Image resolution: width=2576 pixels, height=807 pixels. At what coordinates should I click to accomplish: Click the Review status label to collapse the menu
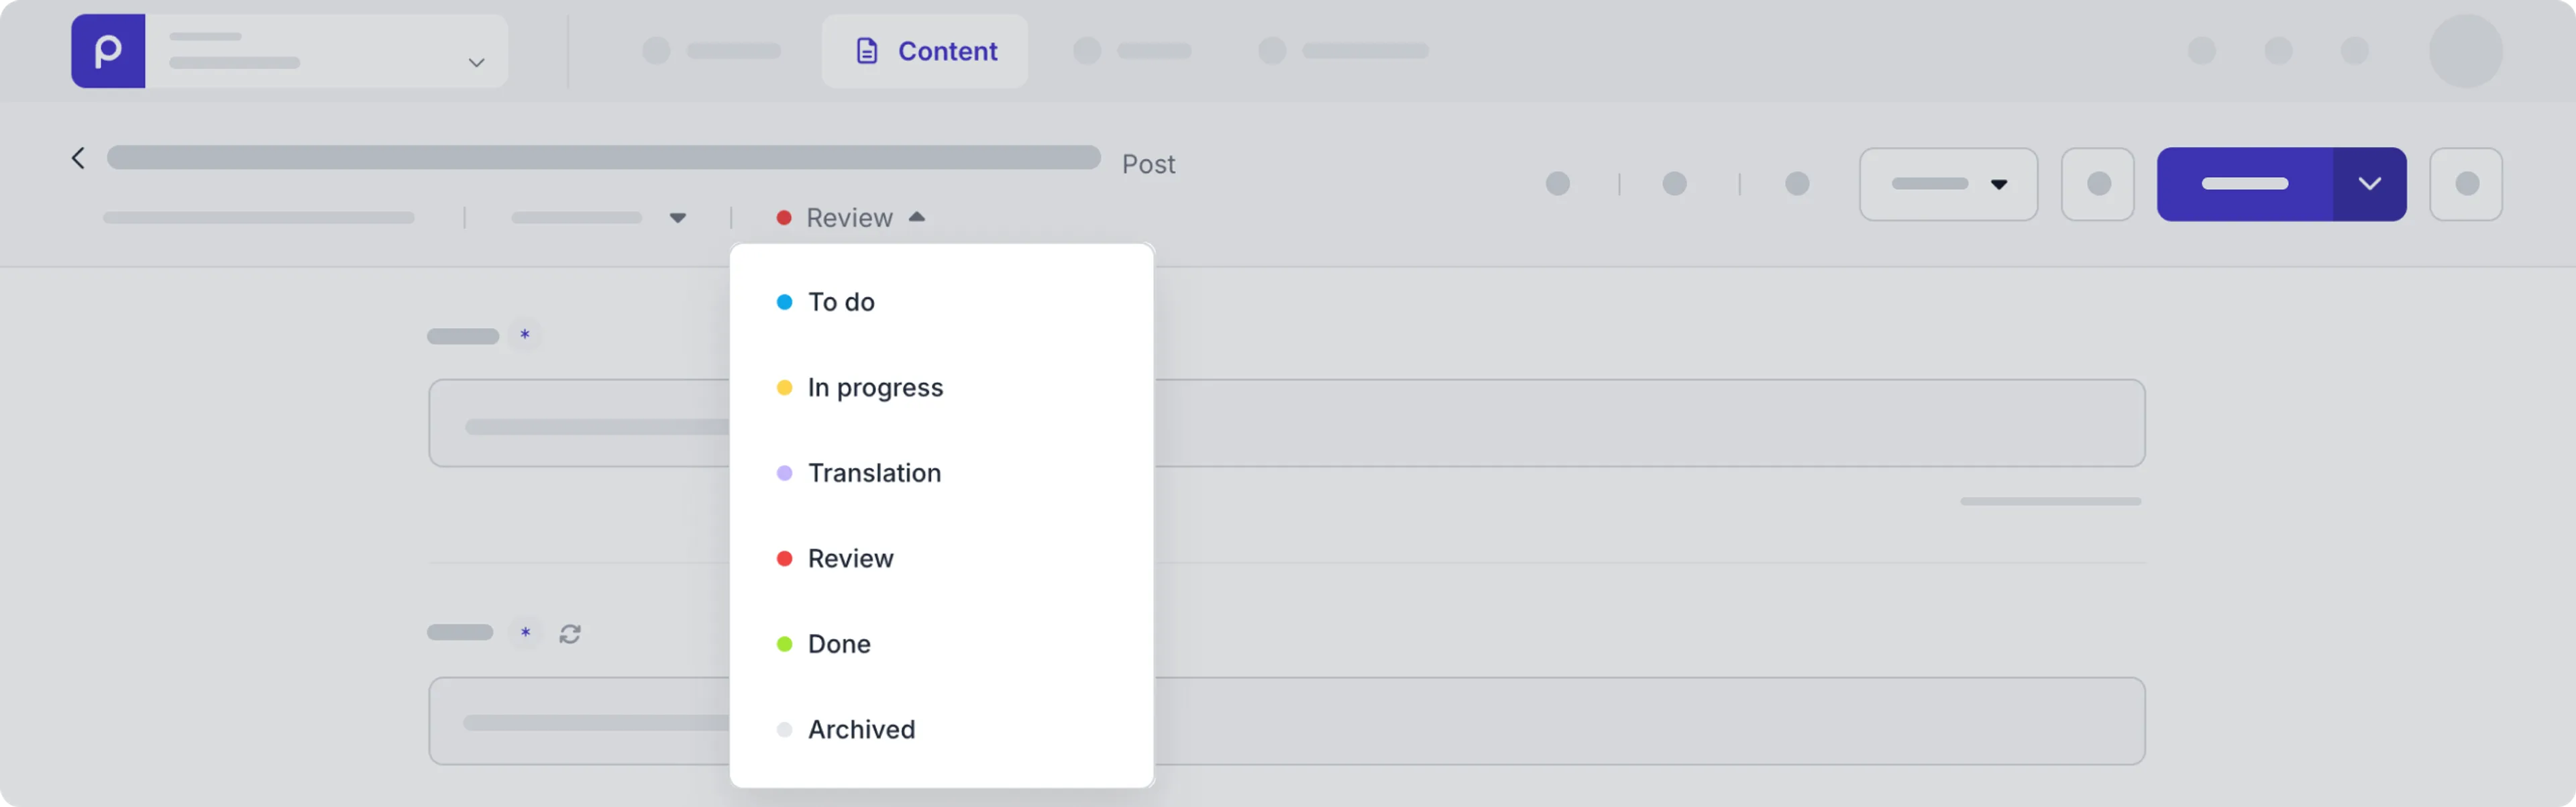[849, 217]
